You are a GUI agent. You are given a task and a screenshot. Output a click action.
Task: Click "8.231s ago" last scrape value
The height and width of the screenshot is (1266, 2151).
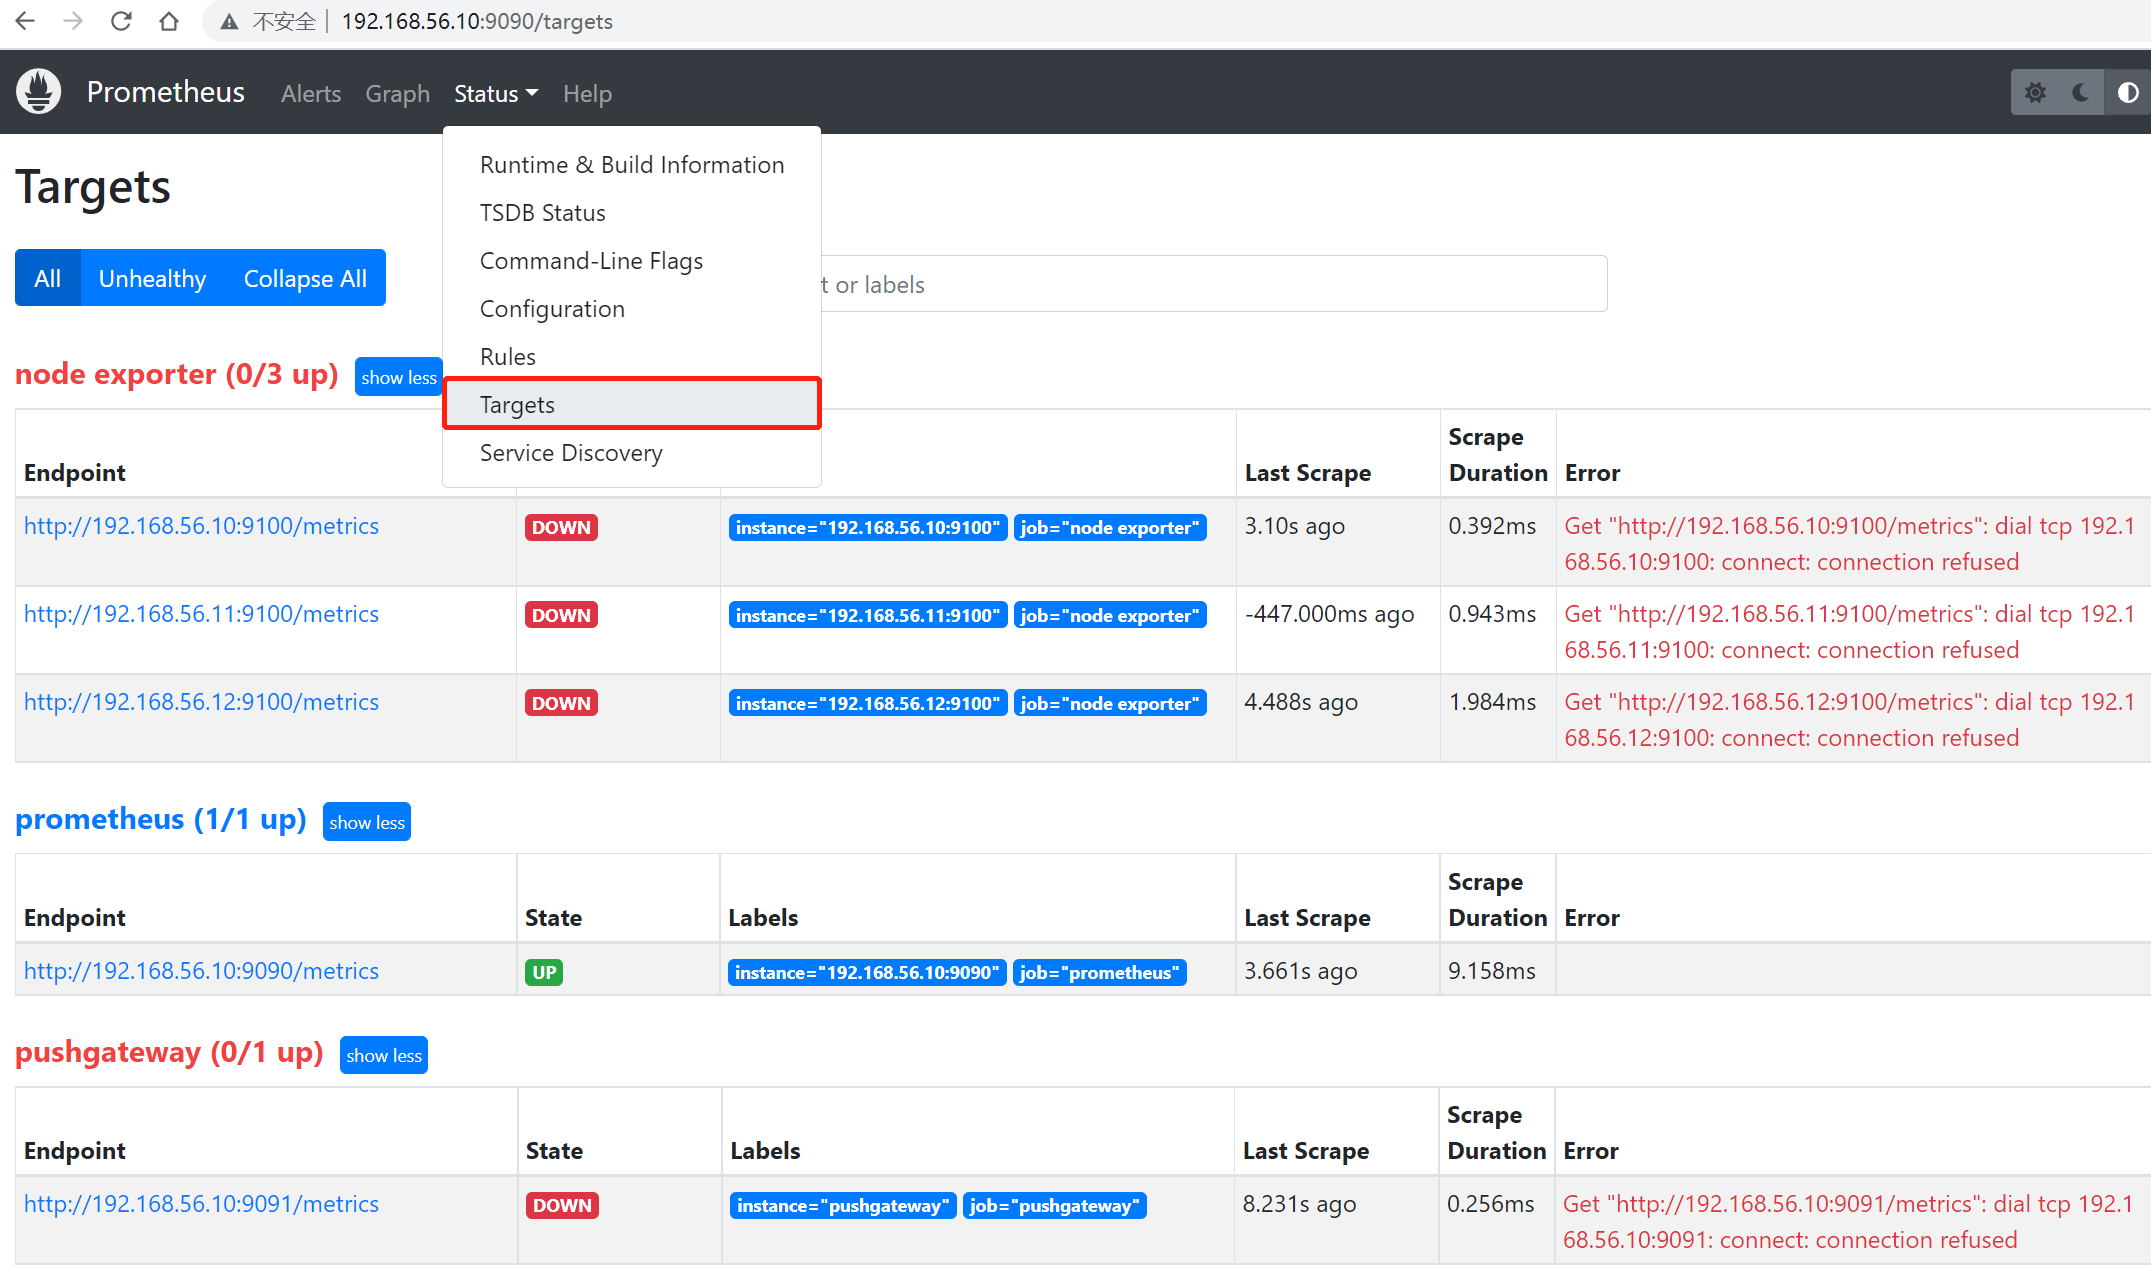[x=1299, y=1204]
